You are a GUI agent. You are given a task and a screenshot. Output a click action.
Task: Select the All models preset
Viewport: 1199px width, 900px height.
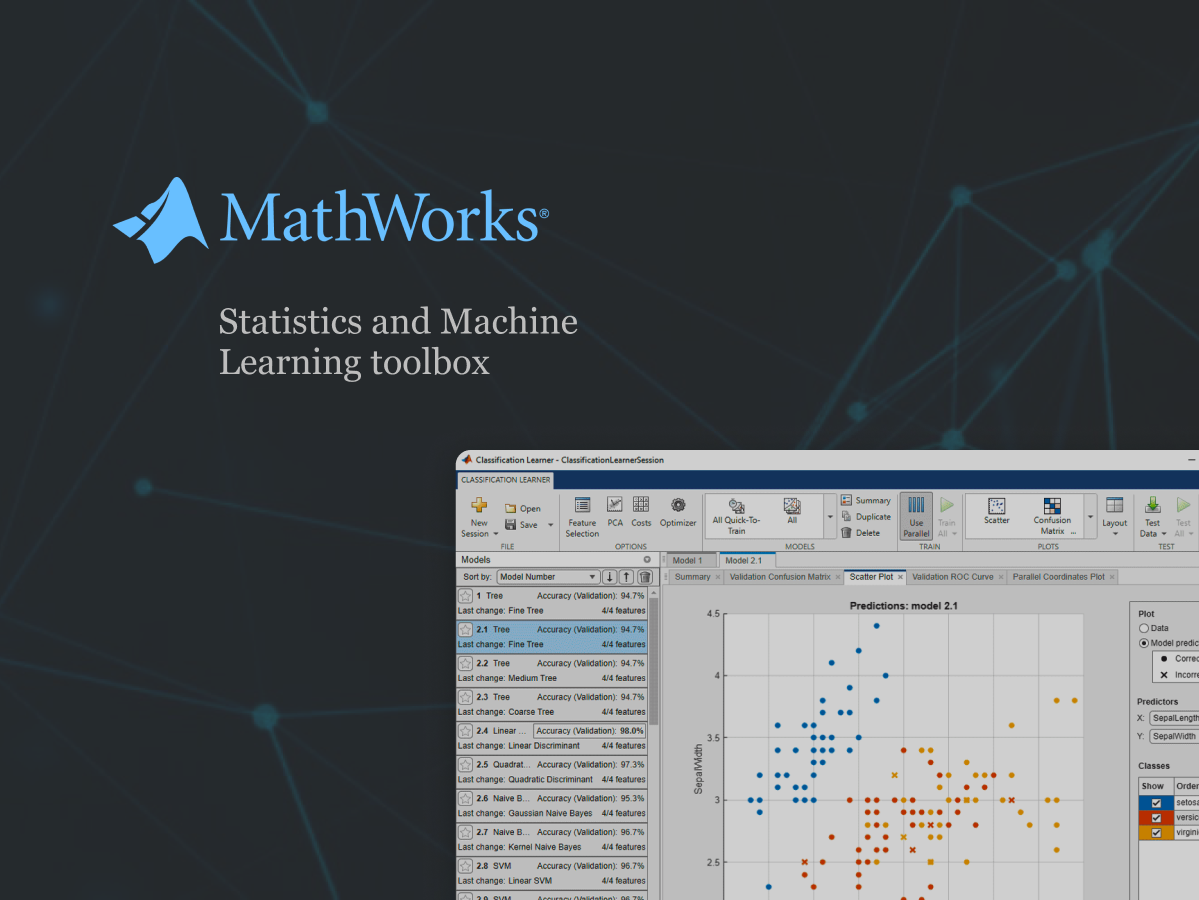click(792, 511)
